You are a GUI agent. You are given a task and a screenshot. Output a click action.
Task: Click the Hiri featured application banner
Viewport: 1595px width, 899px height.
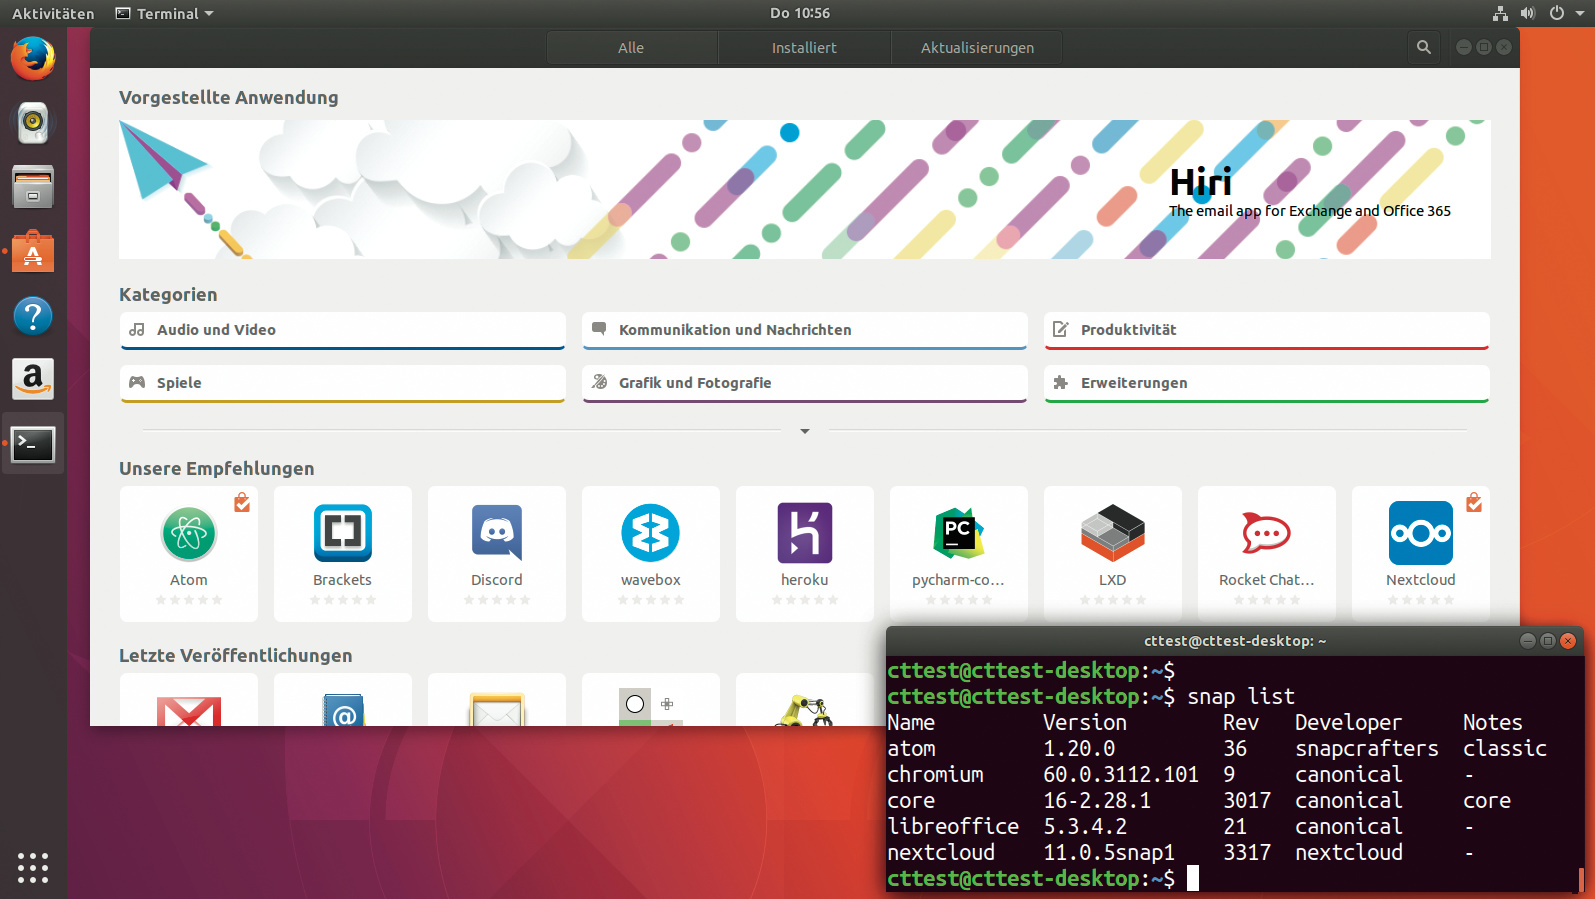click(x=804, y=189)
